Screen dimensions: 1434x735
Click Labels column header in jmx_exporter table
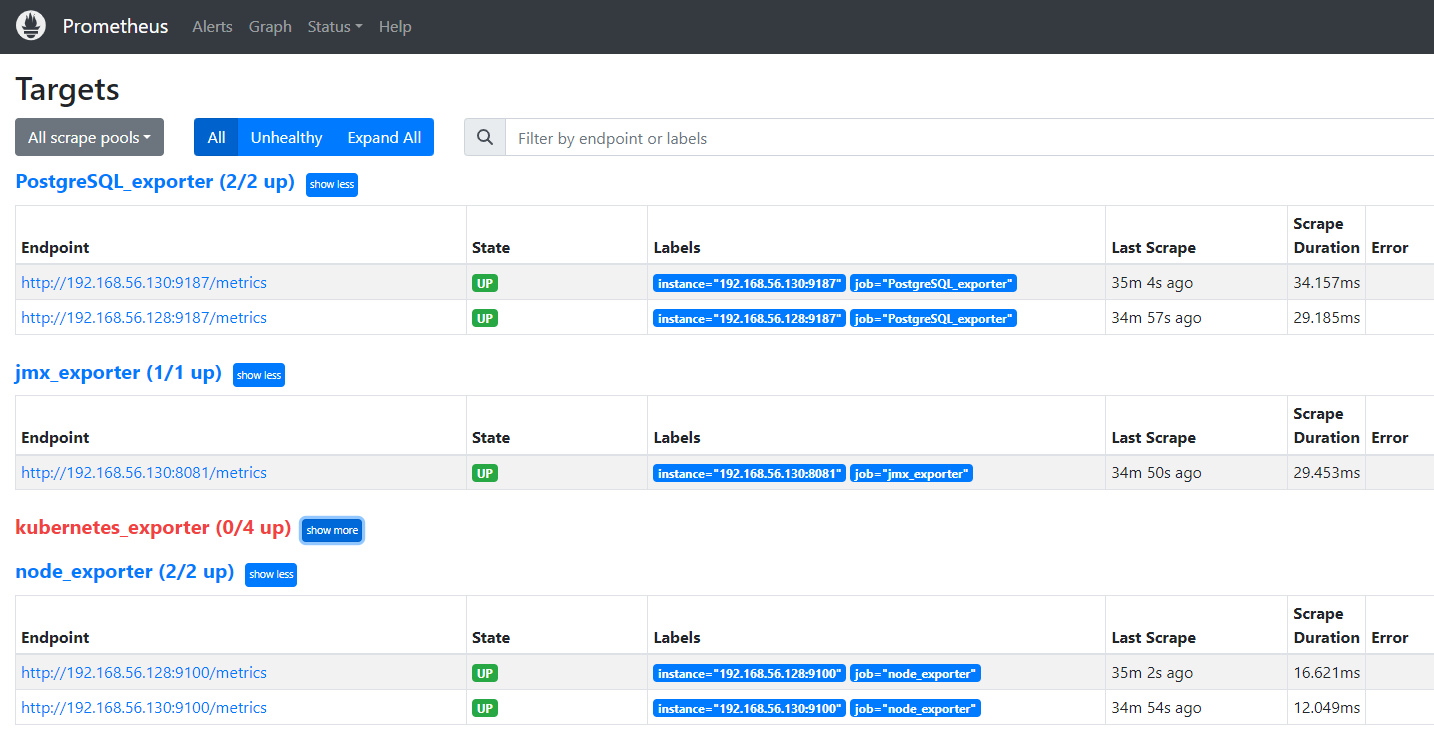677,438
